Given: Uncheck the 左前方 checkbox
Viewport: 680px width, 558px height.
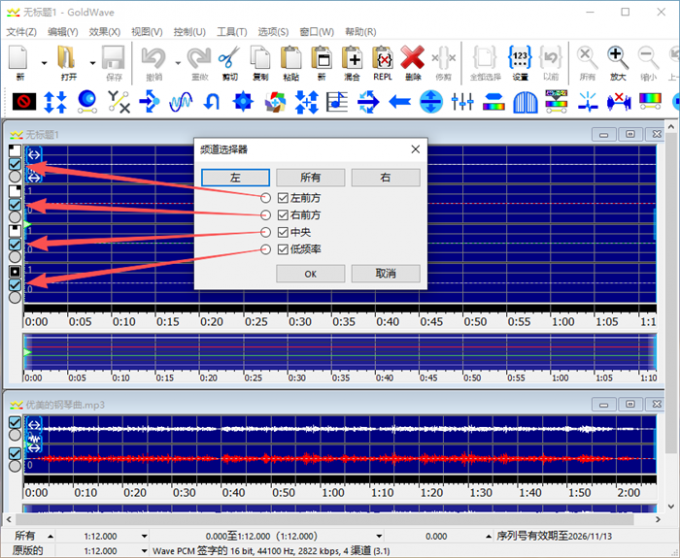Looking at the screenshot, I should pos(283,198).
